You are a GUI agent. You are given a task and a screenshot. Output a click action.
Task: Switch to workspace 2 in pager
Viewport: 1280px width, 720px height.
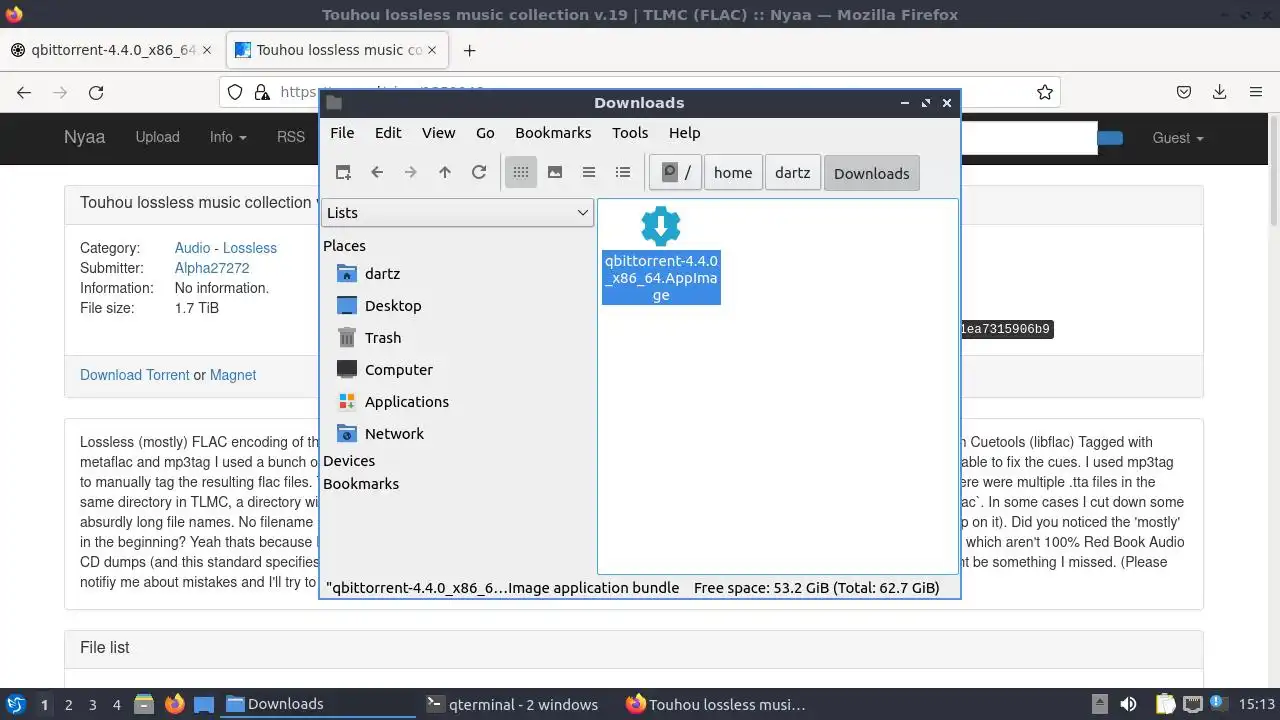tap(68, 704)
